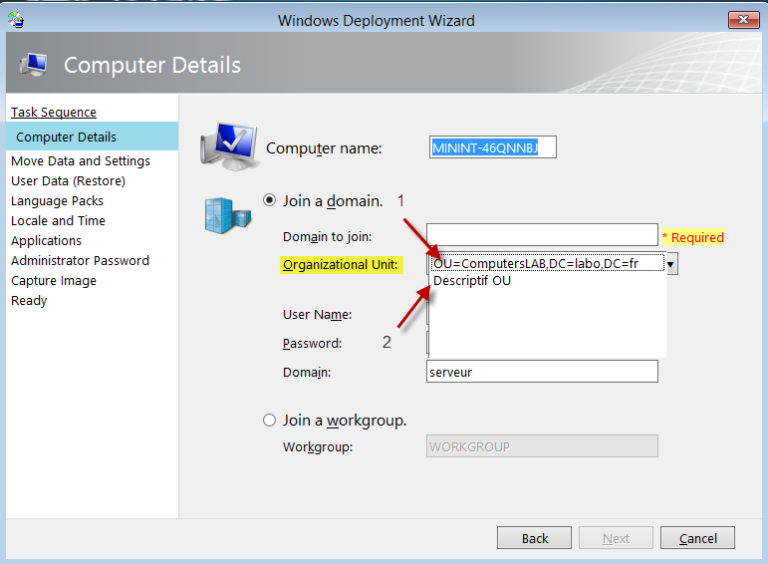
Task: Open the Organizational Unit dropdown arrow
Action: 672,264
